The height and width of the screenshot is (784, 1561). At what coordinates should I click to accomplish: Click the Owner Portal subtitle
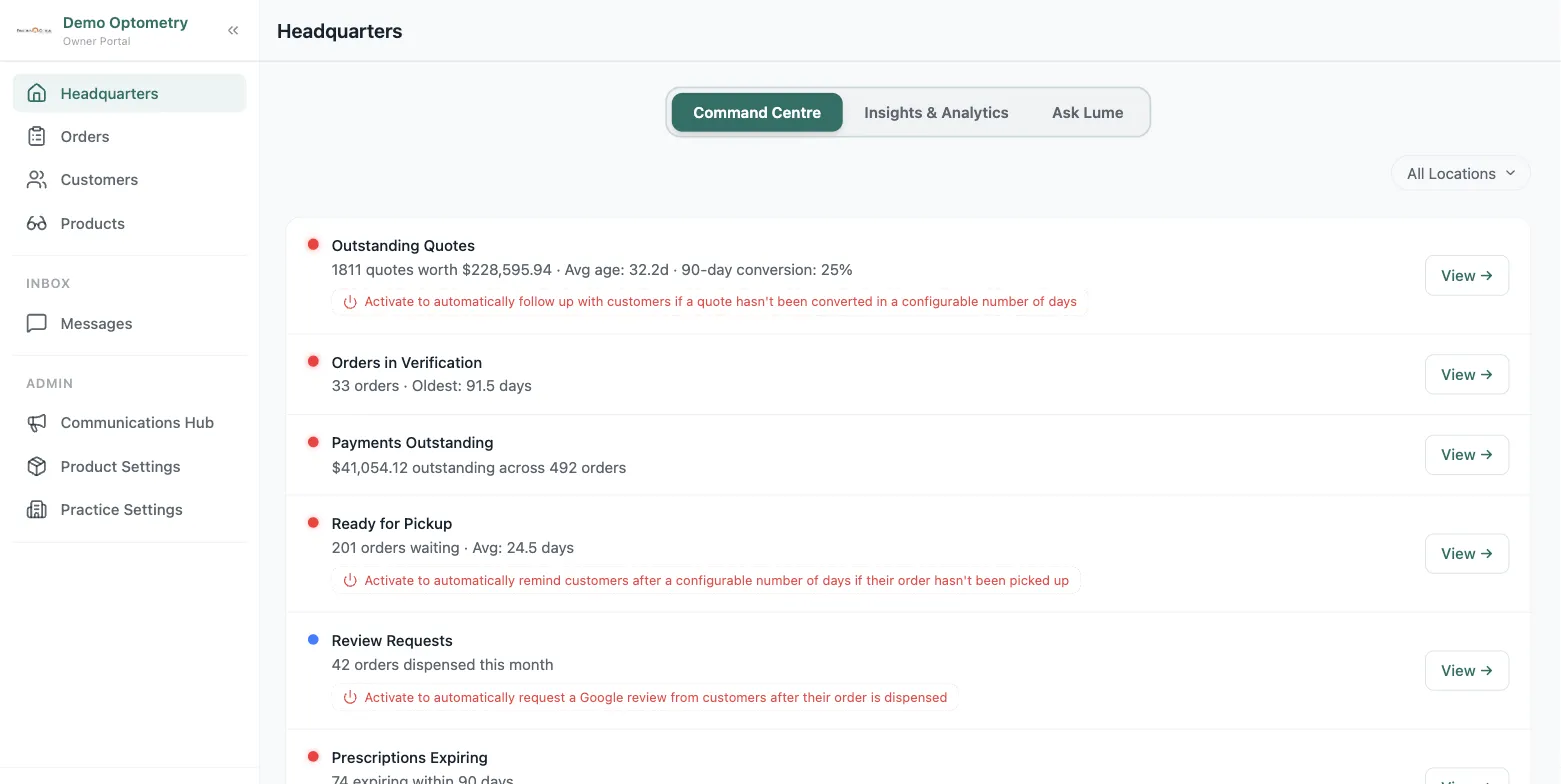click(97, 42)
